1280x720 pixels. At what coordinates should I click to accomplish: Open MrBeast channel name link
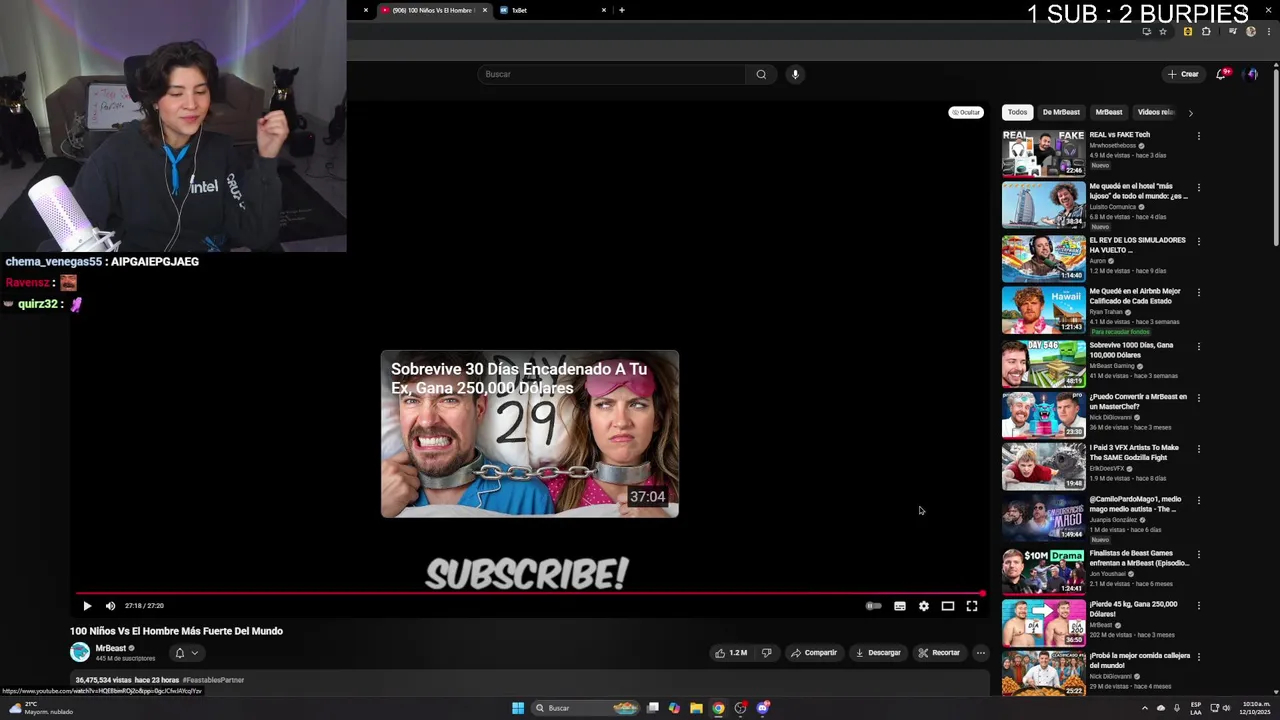click(x=110, y=648)
